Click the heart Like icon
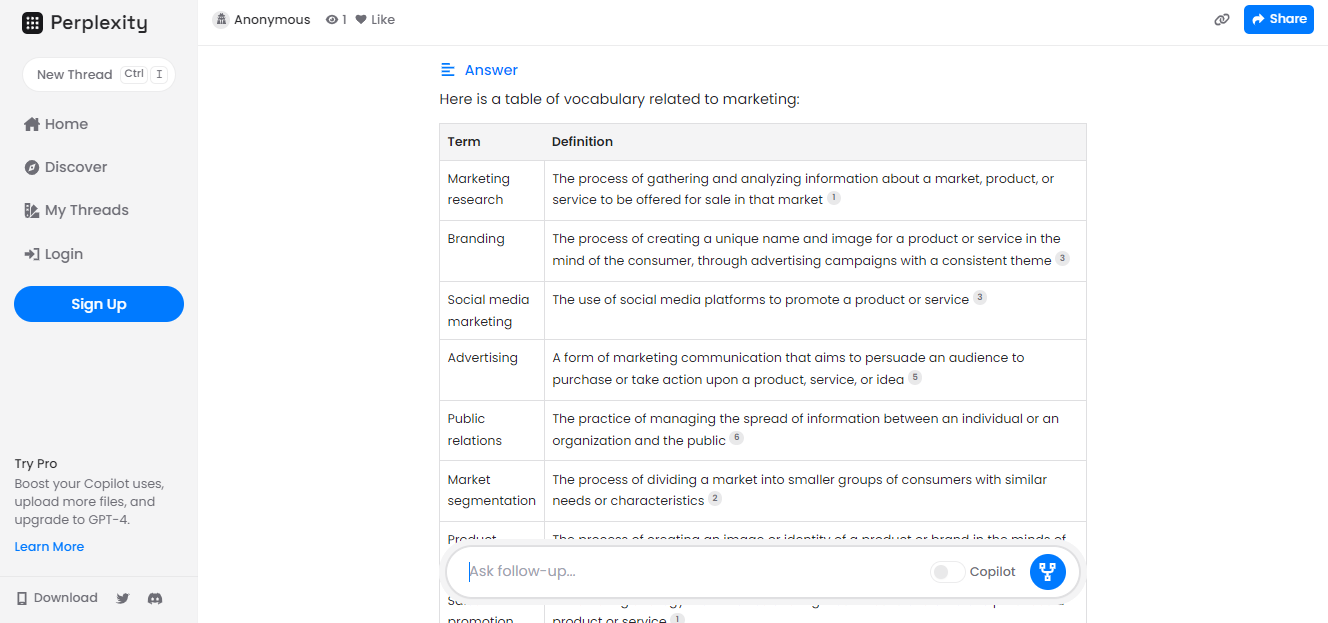The width and height of the screenshot is (1328, 623). [x=361, y=19]
